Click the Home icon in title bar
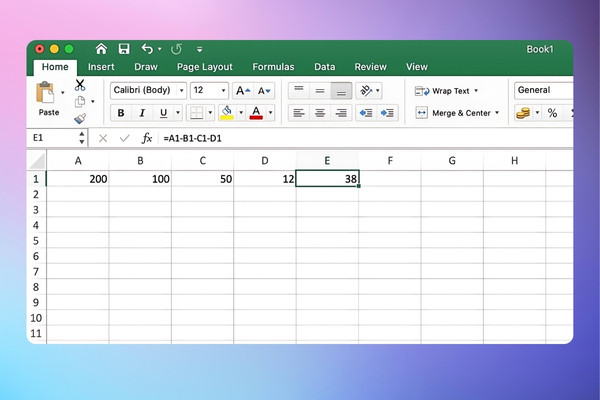Screen dimensions: 600x400 [101, 49]
